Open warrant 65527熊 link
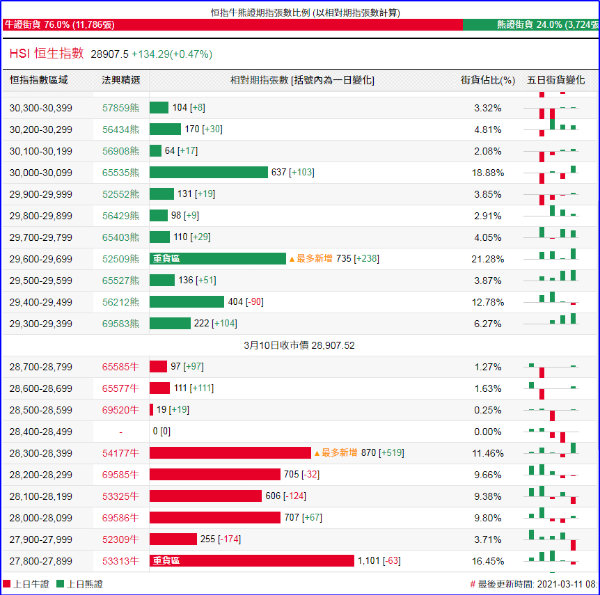This screenshot has height=595, width=600. 121,280
